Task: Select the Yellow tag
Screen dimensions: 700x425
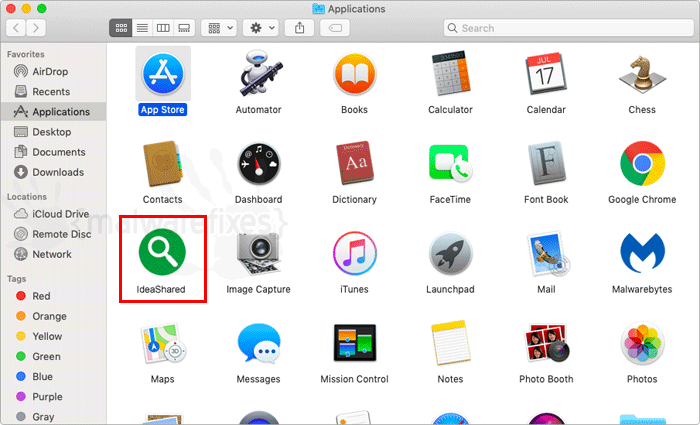Action: pyautogui.click(x=54, y=336)
